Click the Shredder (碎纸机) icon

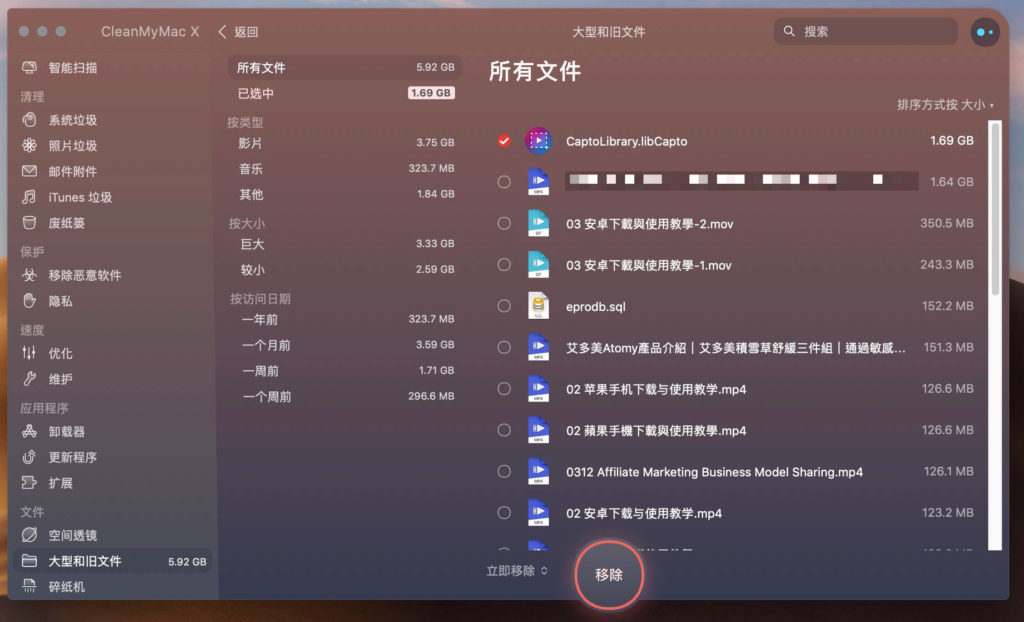(x=29, y=586)
